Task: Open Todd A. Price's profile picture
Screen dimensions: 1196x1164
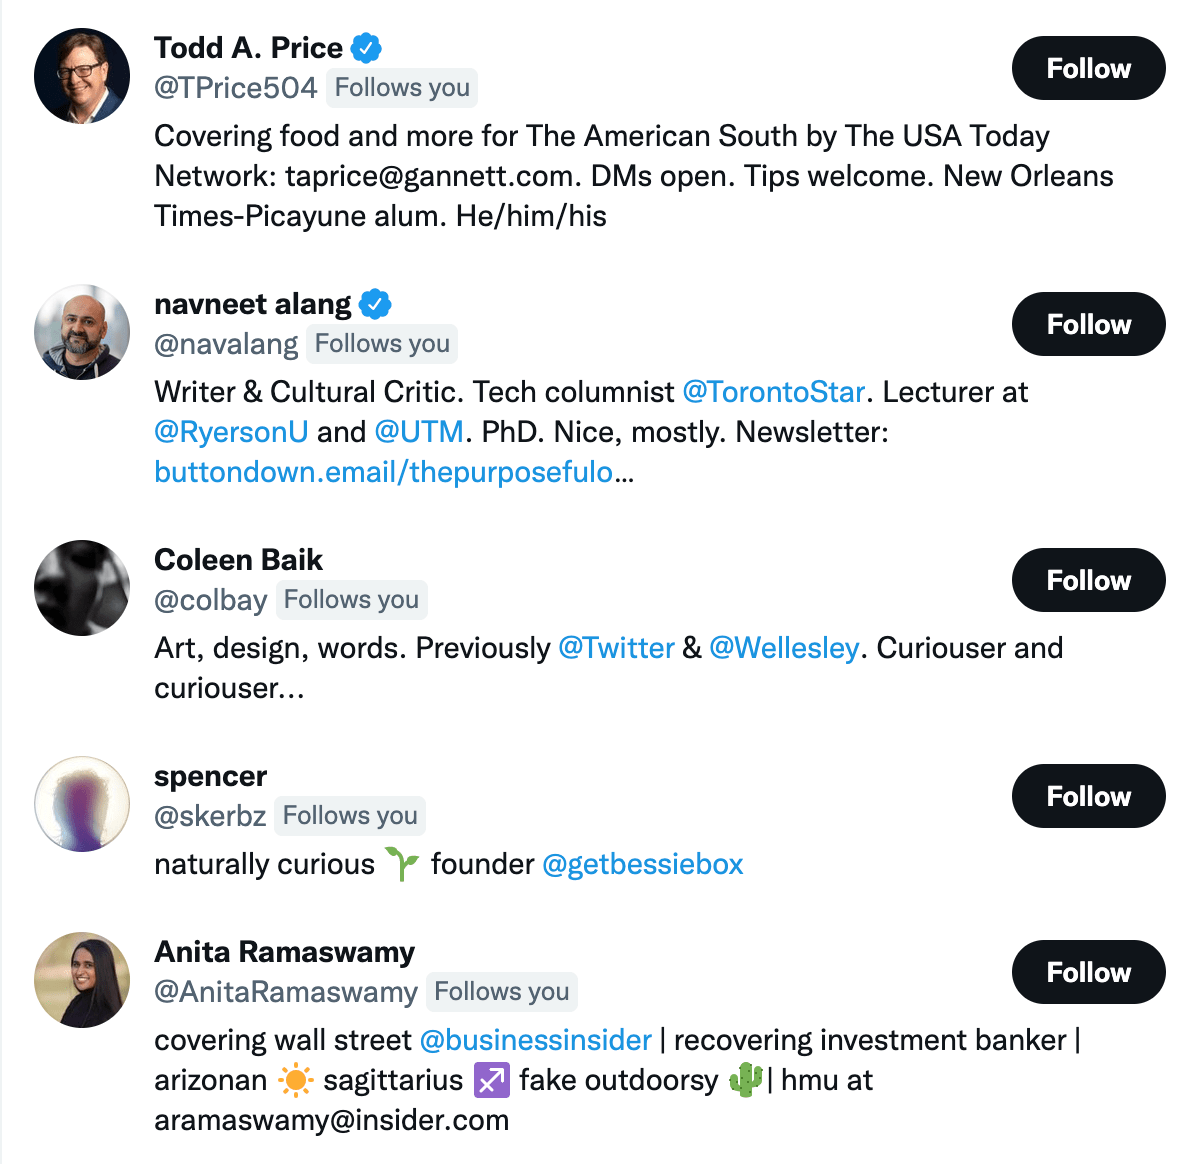Action: tap(82, 76)
